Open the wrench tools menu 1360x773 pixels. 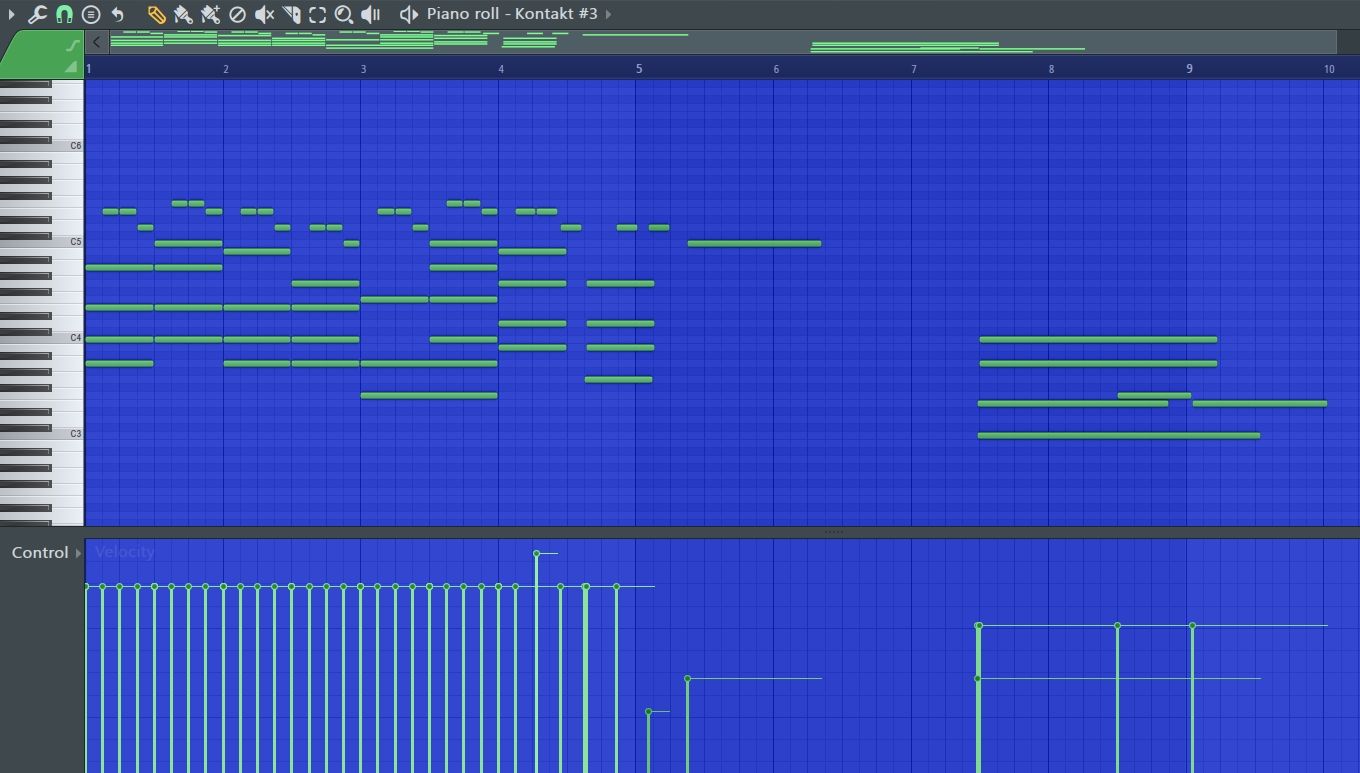click(37, 14)
